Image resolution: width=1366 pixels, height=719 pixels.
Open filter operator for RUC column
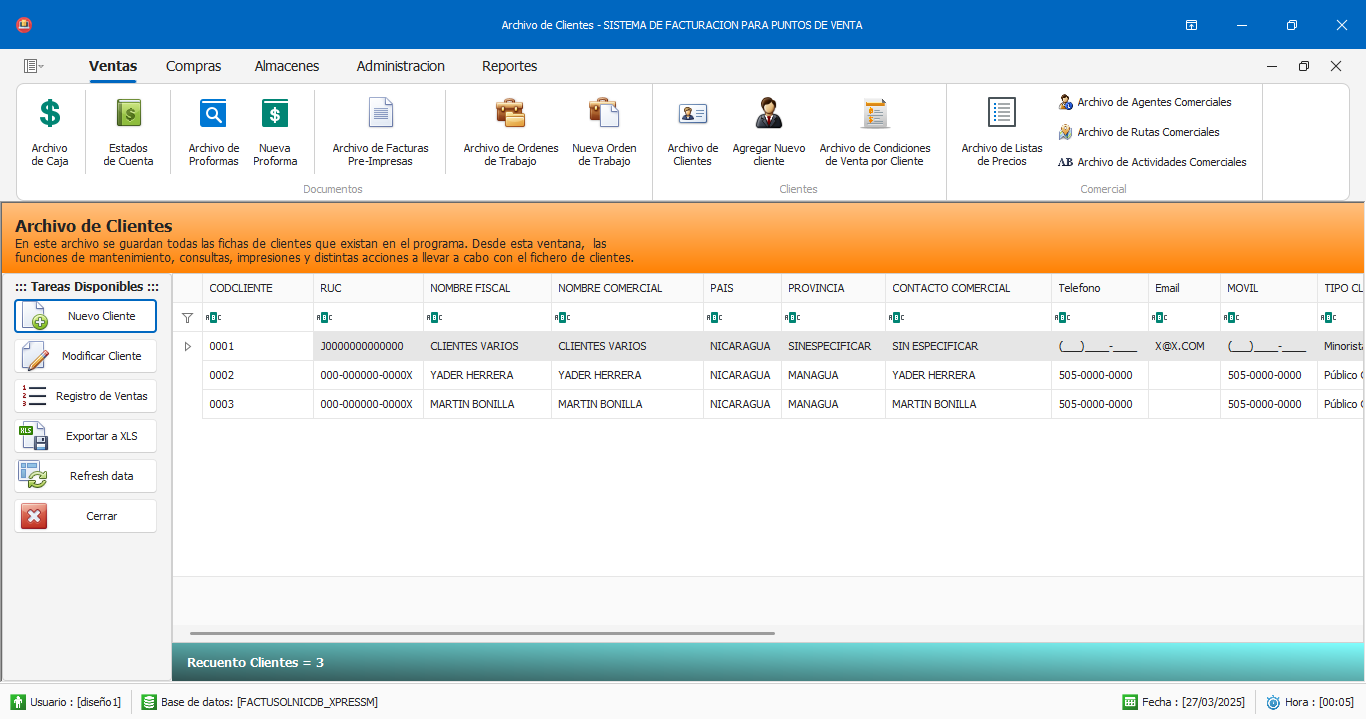click(324, 318)
